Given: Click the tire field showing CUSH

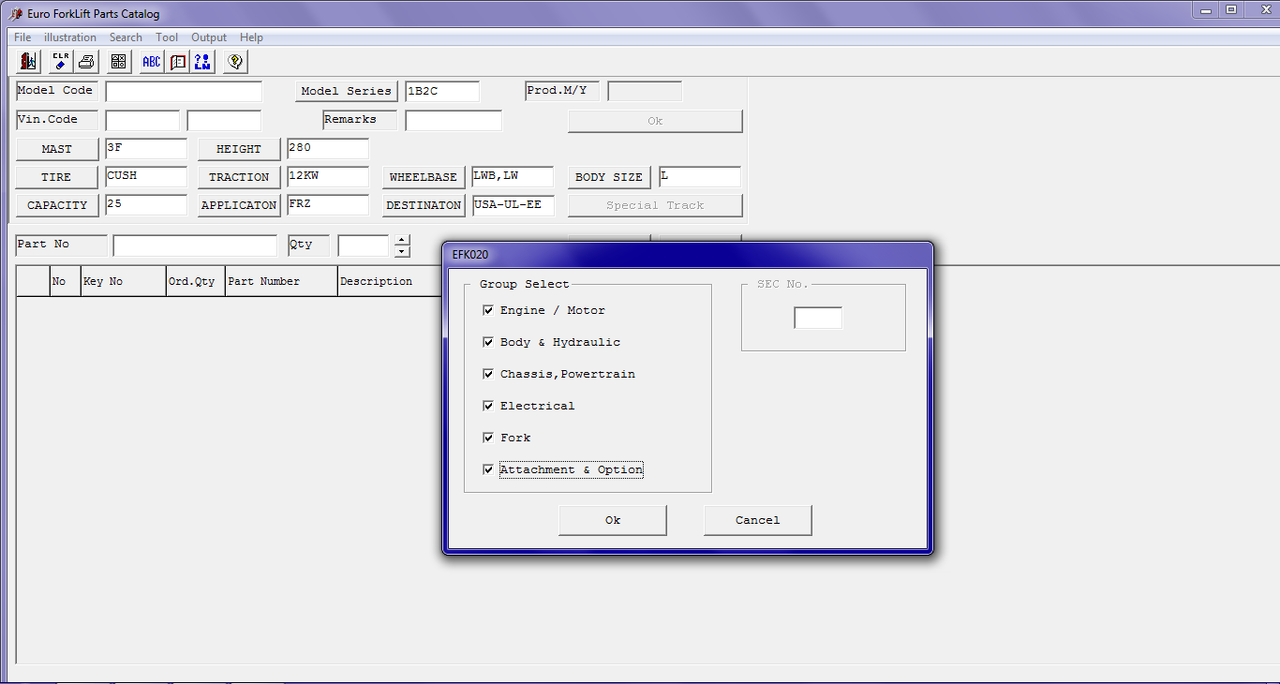Looking at the screenshot, I should [146, 176].
